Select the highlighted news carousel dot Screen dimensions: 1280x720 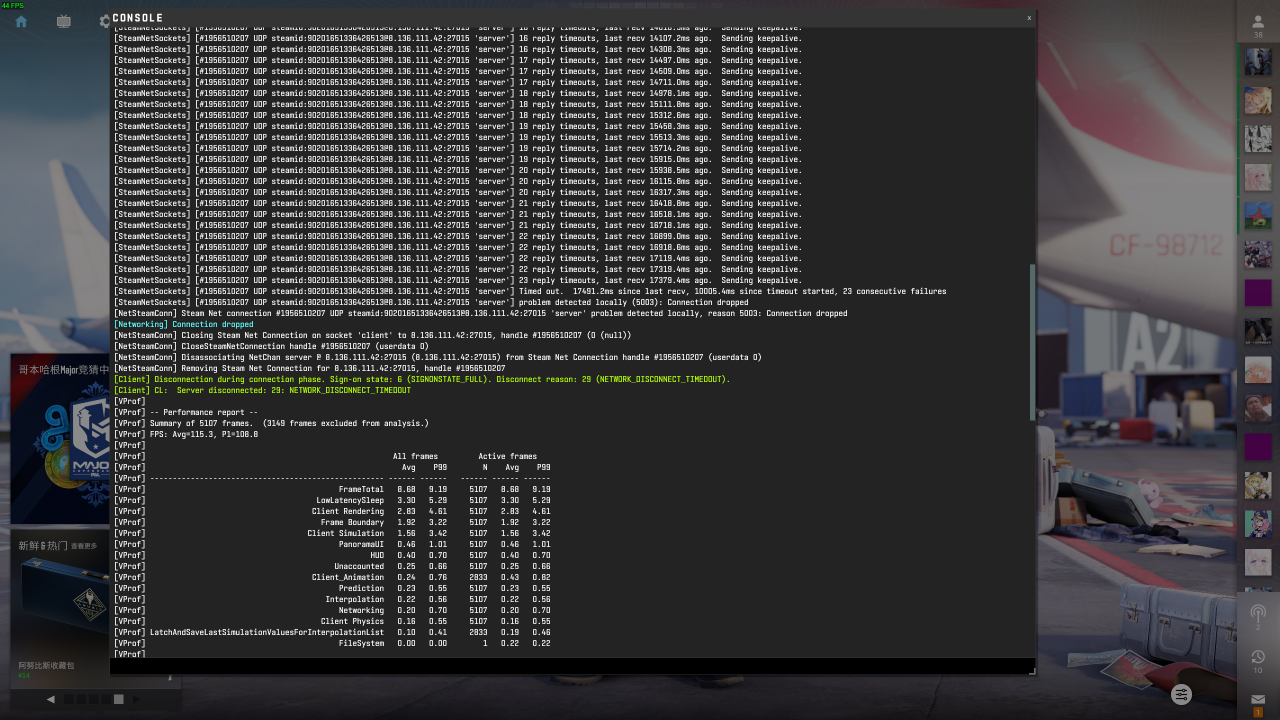(119, 699)
